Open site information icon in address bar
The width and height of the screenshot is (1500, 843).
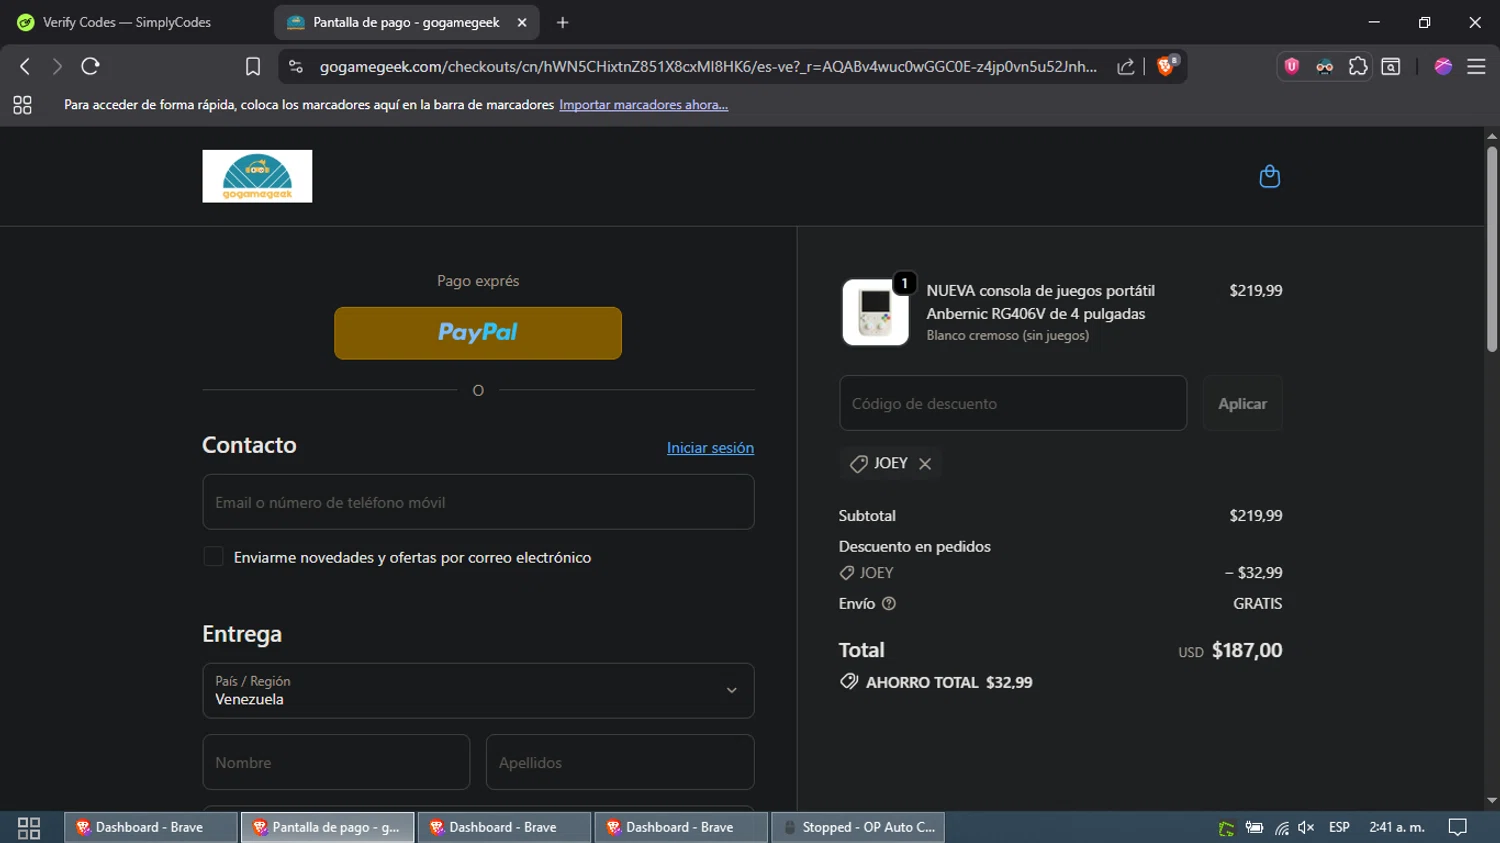(295, 66)
